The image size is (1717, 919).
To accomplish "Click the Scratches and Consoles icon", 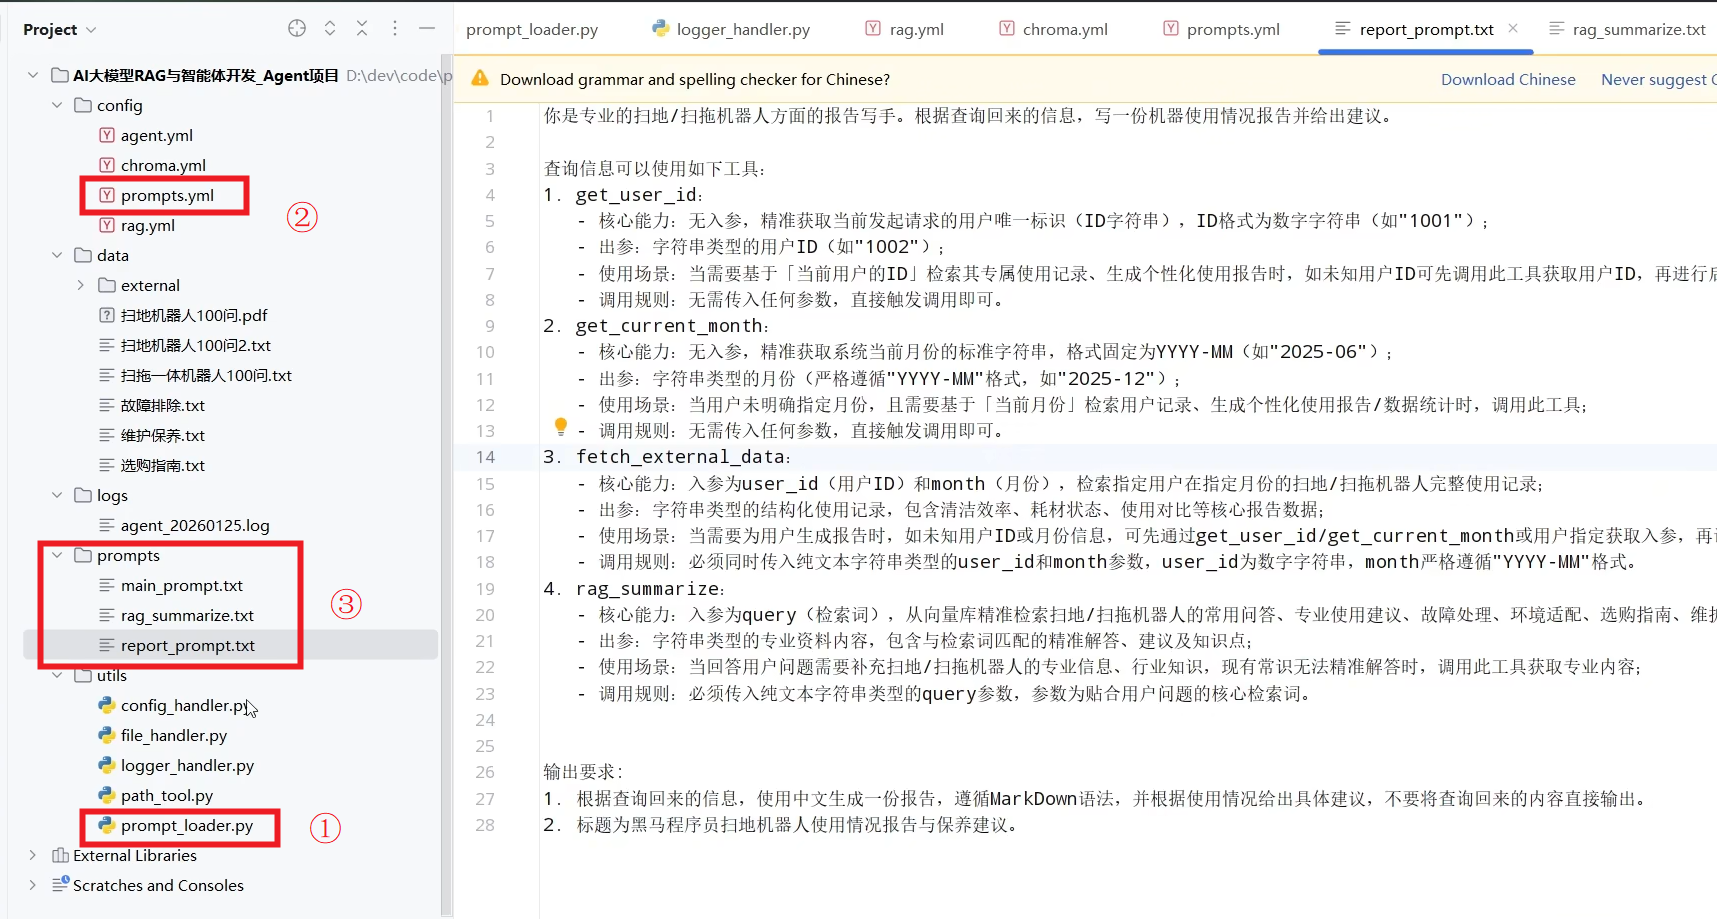I will (x=60, y=884).
